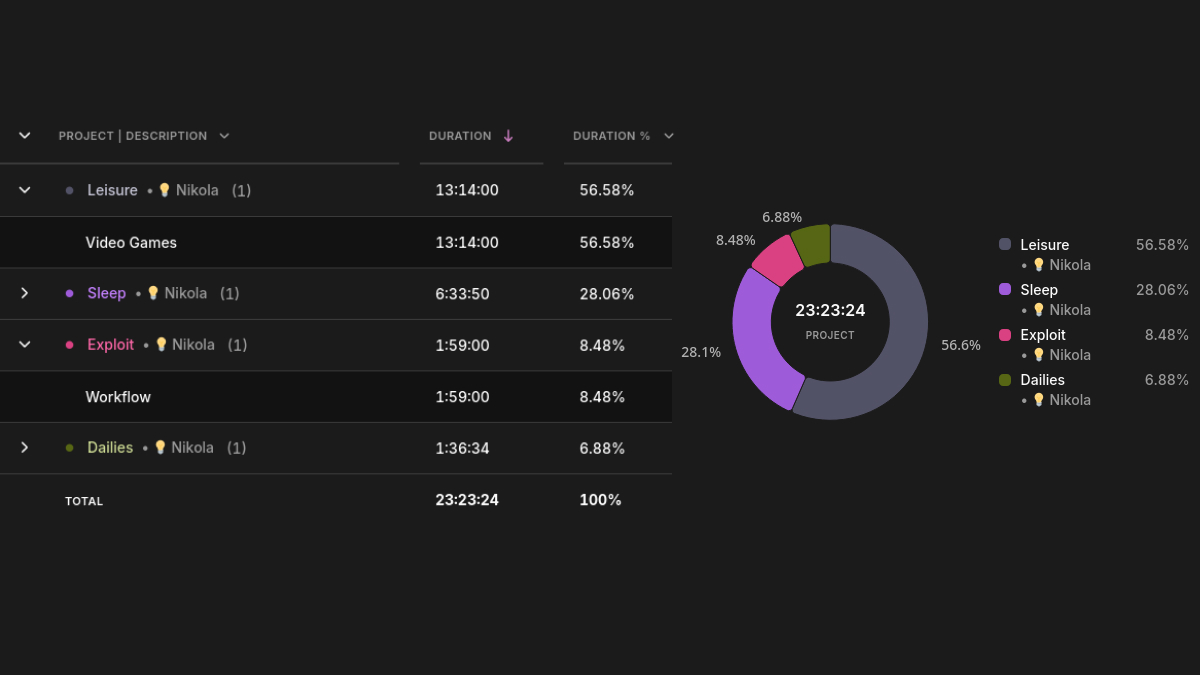This screenshot has height=675, width=1200.
Task: Click the lightbulb icon in Sleep row
Action: coord(153,293)
